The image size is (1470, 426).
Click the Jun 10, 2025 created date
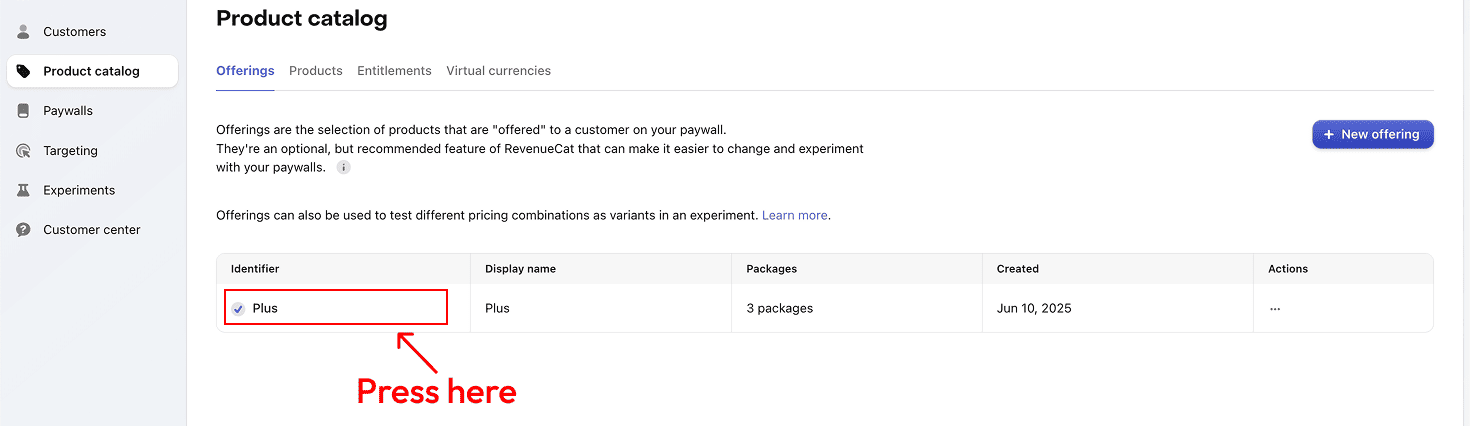pos(1033,309)
